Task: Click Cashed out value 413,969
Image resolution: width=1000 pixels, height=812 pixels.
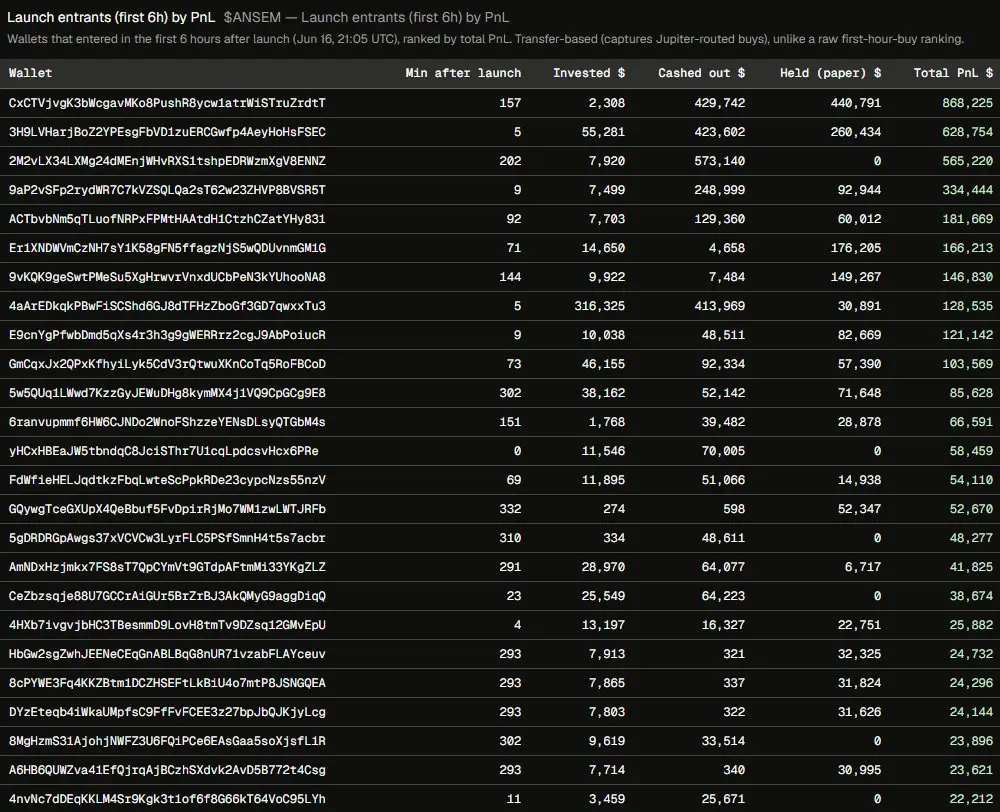Action: tap(719, 306)
